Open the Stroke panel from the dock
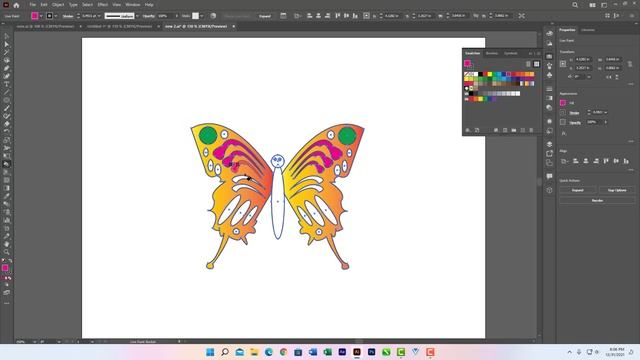The height and width of the screenshot is (360, 640). click(549, 89)
